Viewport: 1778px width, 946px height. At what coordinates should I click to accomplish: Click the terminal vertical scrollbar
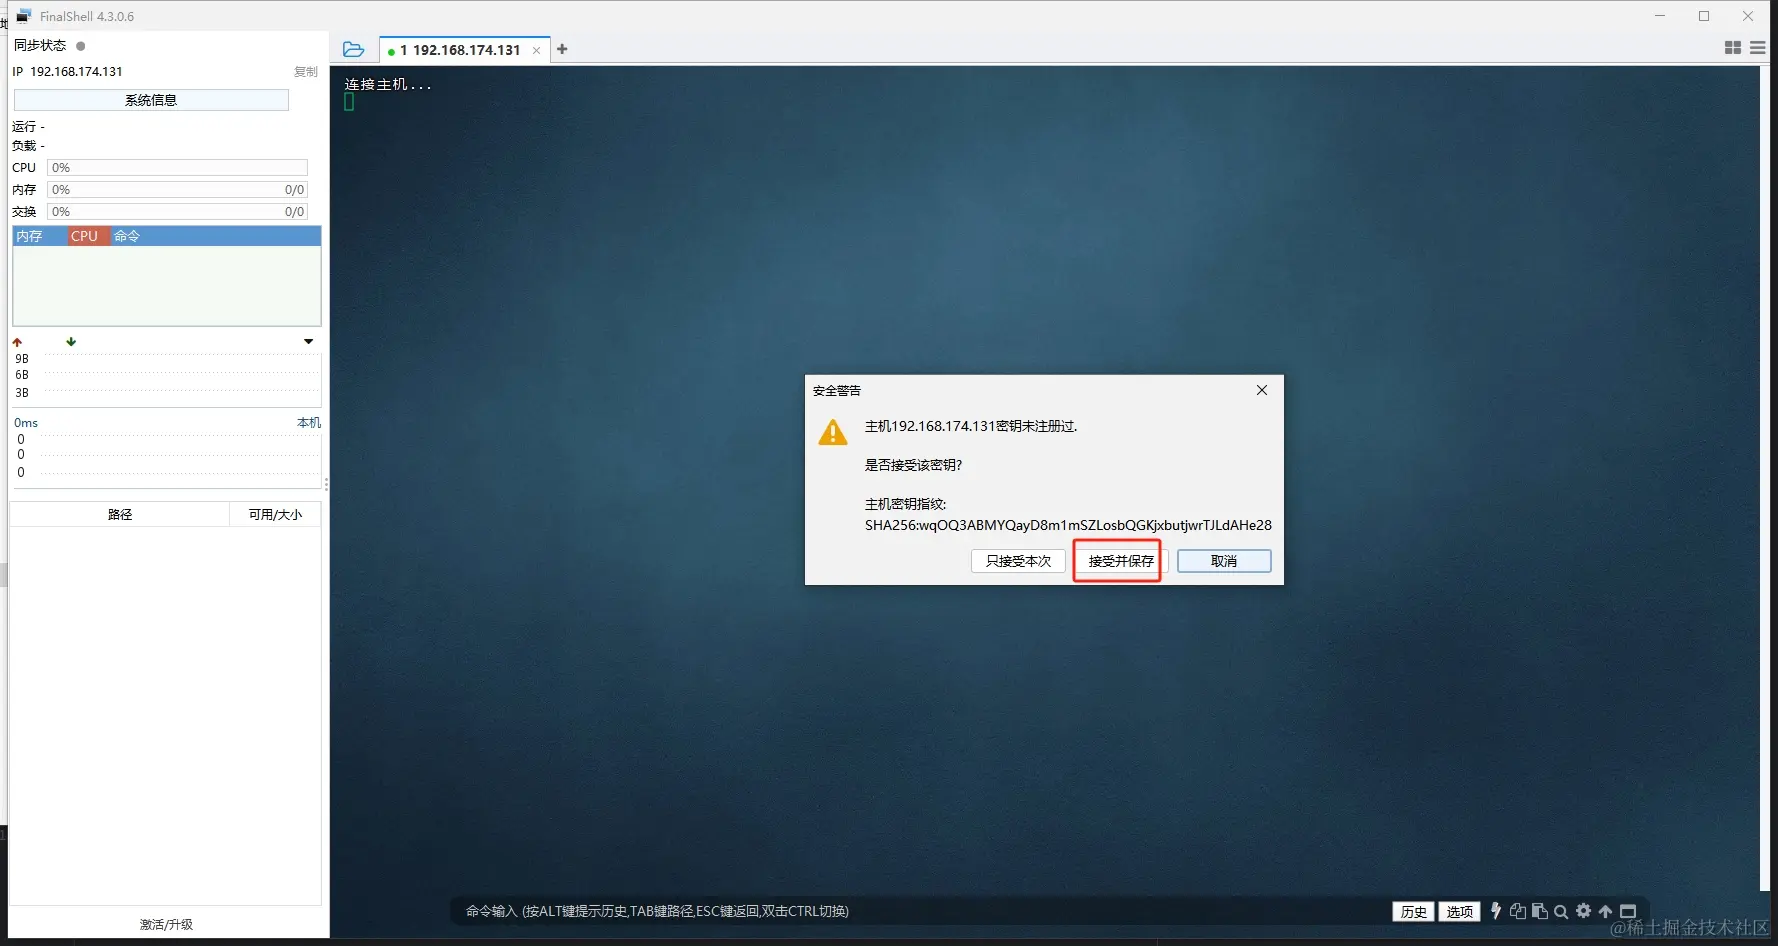click(x=1764, y=478)
